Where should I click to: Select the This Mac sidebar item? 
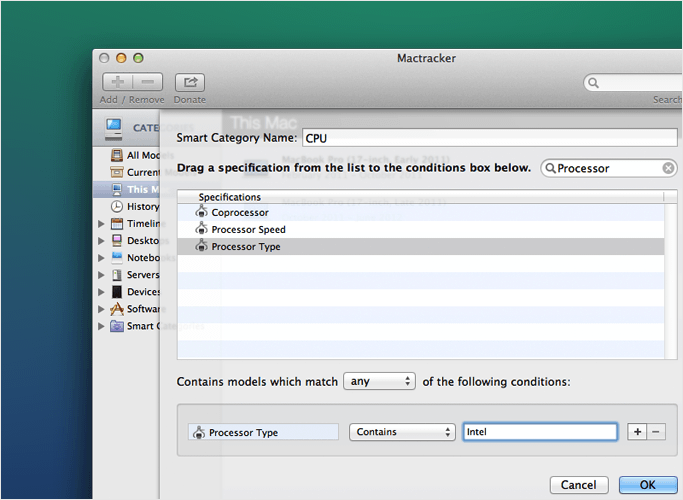[126, 189]
